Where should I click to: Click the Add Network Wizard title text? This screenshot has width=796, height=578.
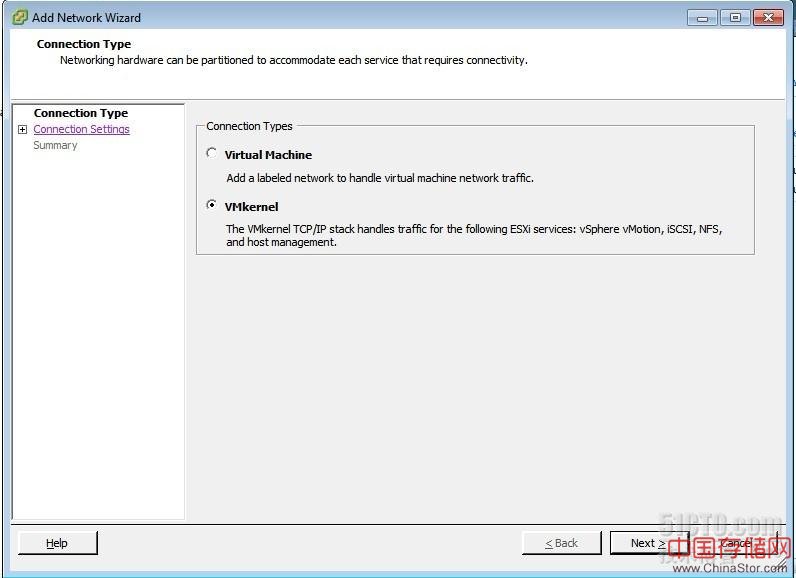click(86, 18)
